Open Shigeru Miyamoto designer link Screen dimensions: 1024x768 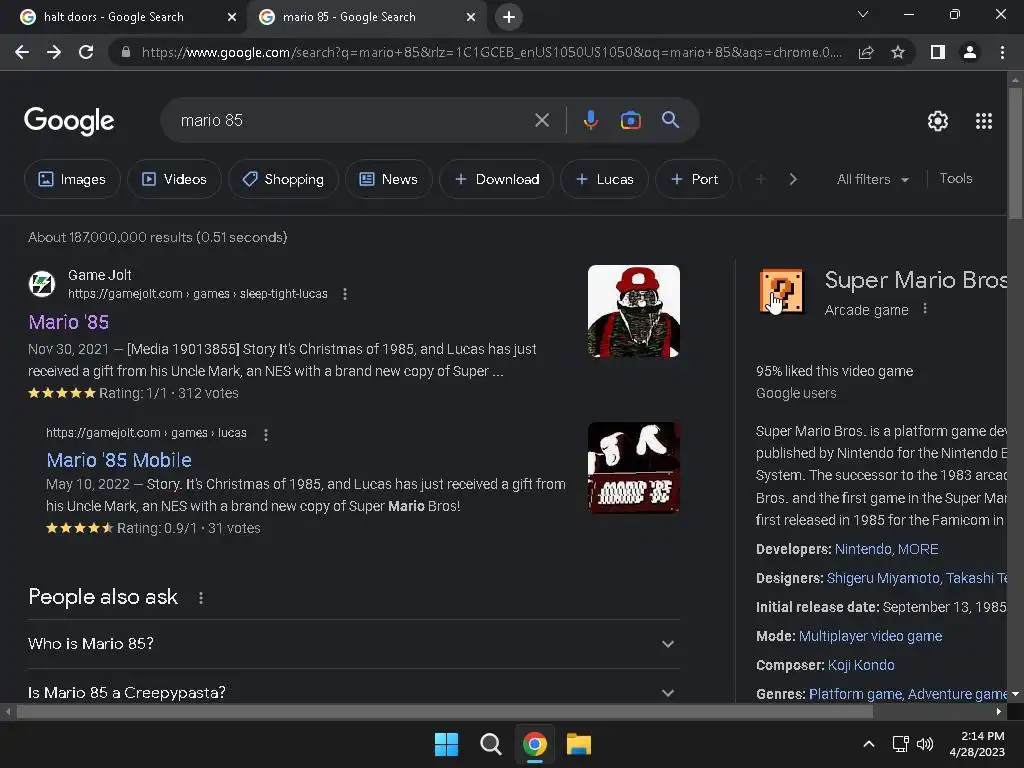(883, 578)
